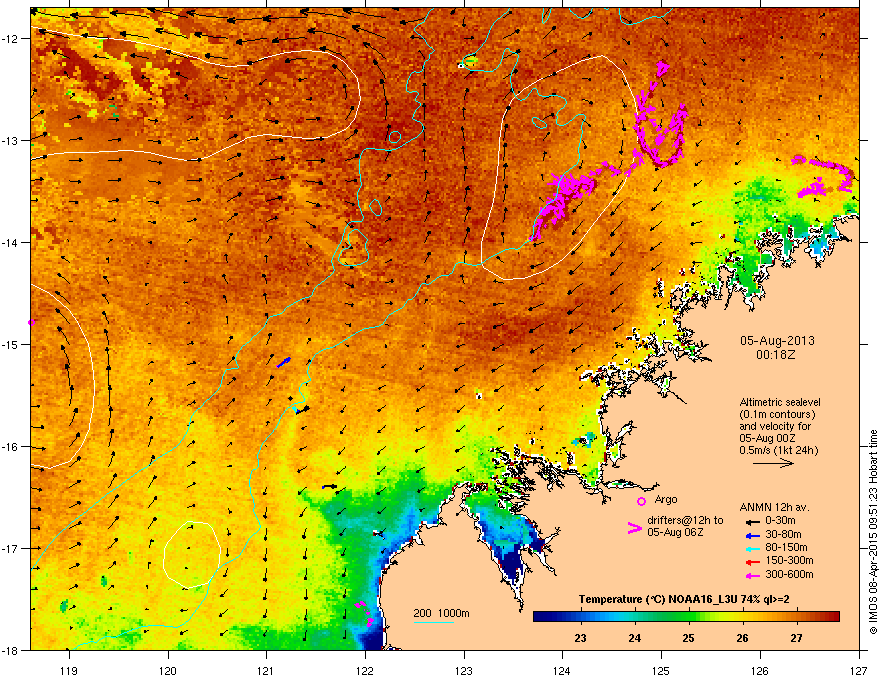Viewport: 880px width, 680px height.
Task: Click the dark red end of temperature colorbar
Action: [x=833, y=617]
